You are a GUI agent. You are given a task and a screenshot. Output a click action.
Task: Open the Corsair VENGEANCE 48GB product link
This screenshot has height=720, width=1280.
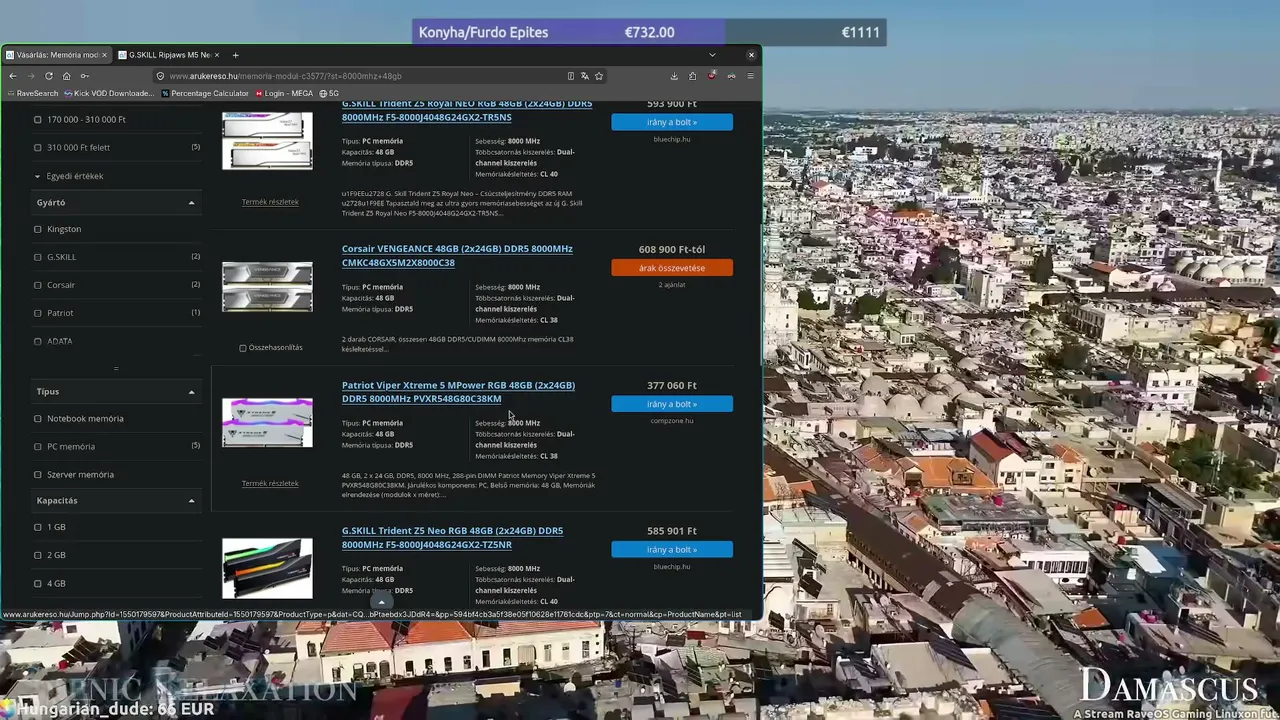[457, 256]
